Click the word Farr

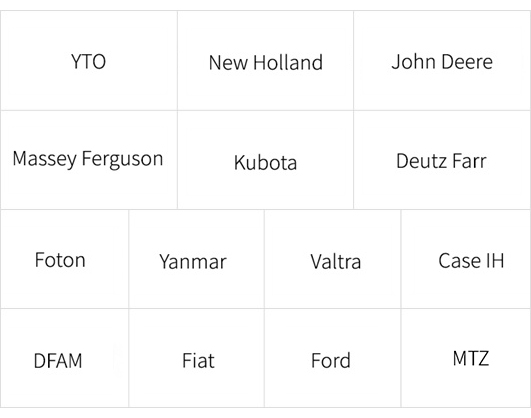pyautogui.click(x=469, y=161)
